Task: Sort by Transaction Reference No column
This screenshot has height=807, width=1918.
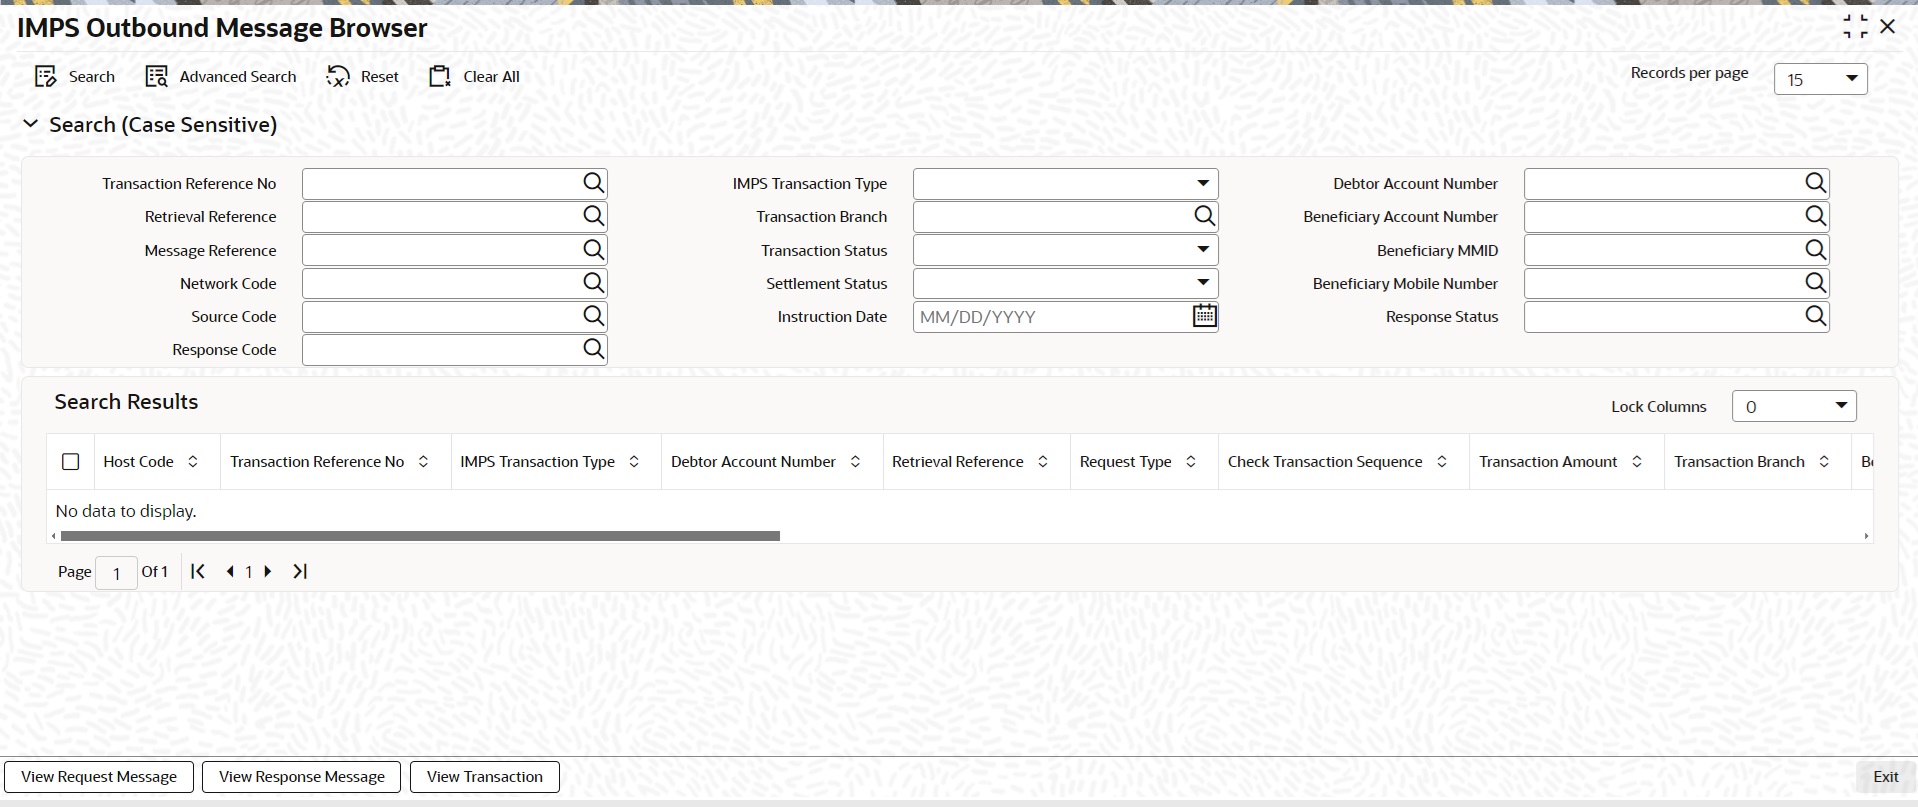Action: tap(423, 462)
